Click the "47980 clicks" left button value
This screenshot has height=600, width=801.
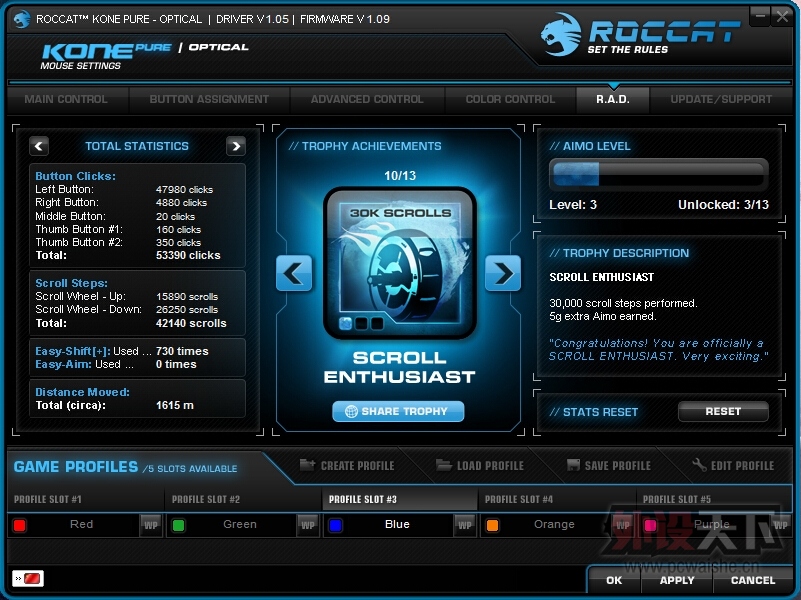click(x=184, y=189)
